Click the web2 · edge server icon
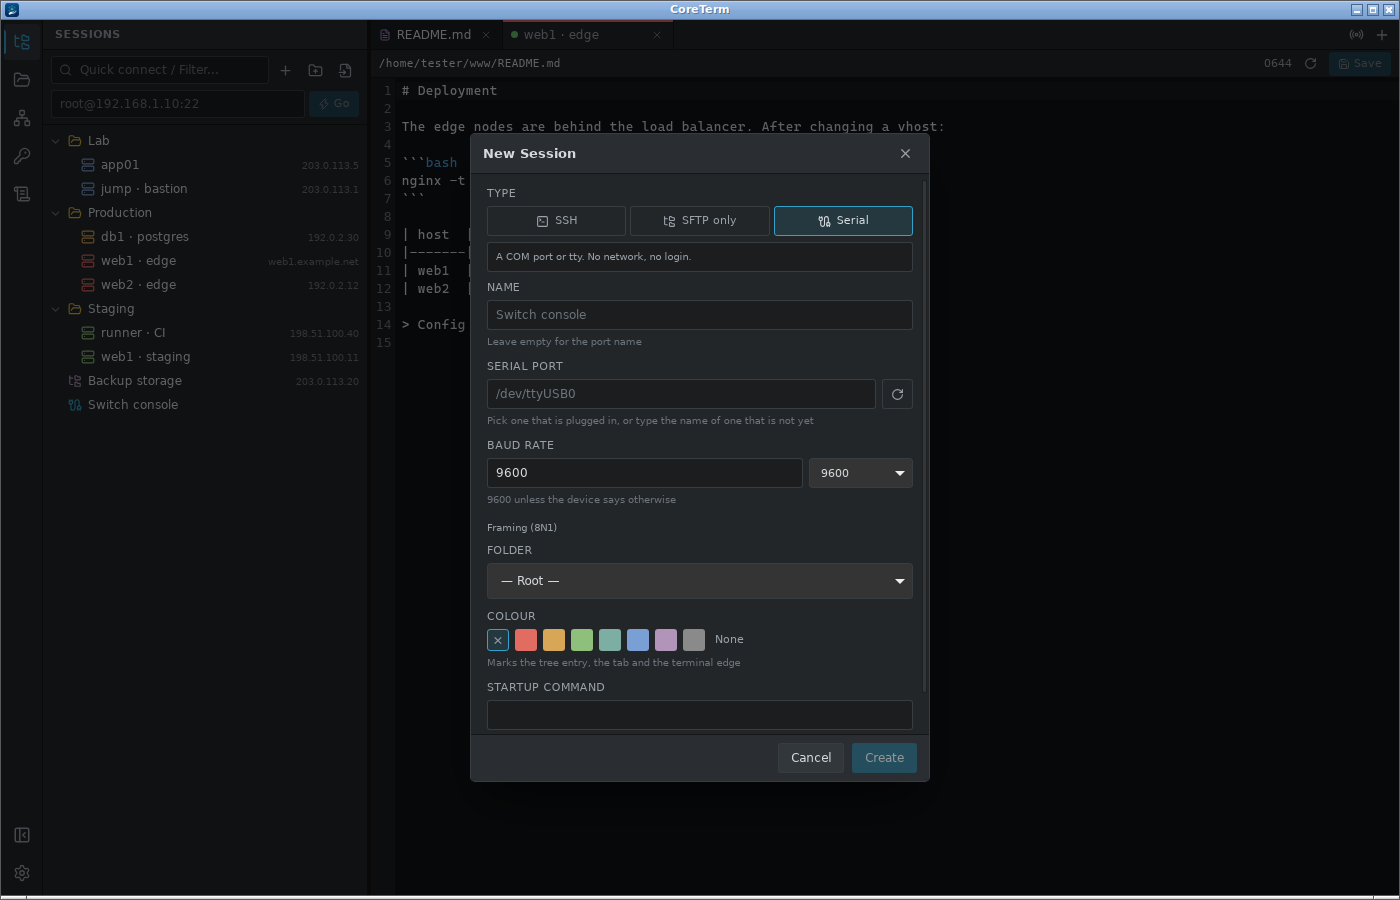This screenshot has height=900, width=1400. [88, 285]
